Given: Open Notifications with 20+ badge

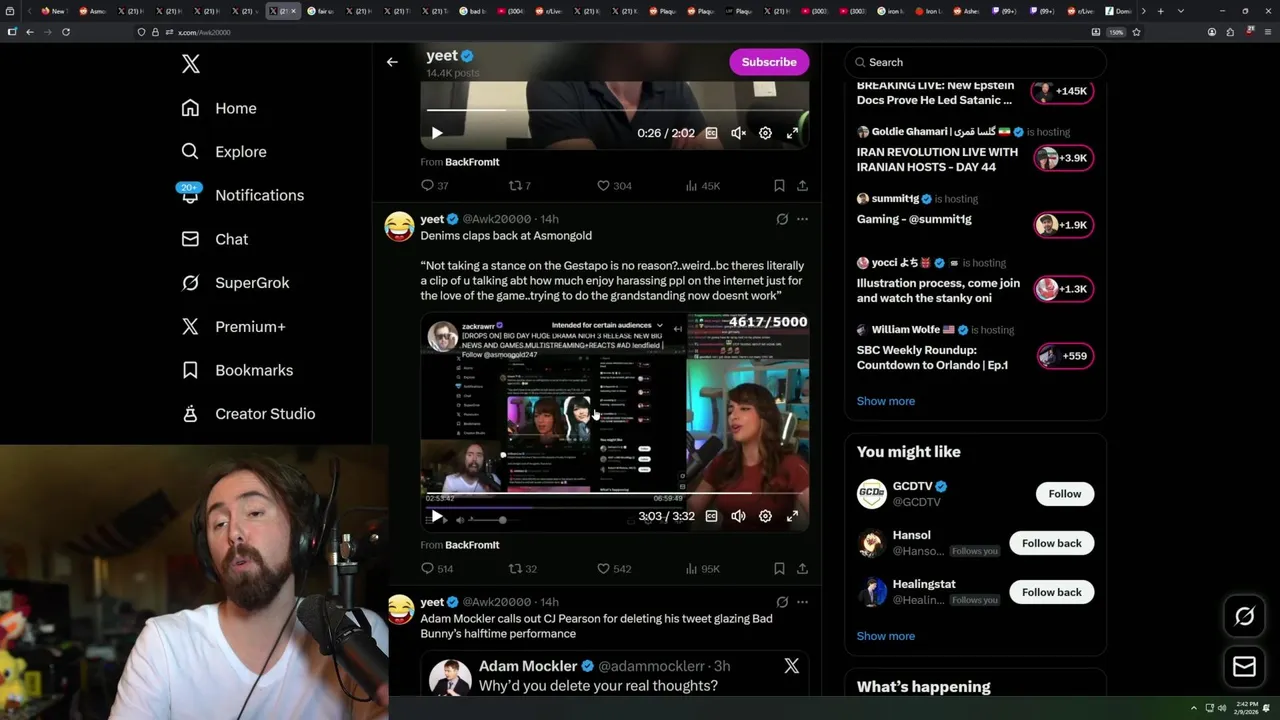Looking at the screenshot, I should tap(241, 195).
